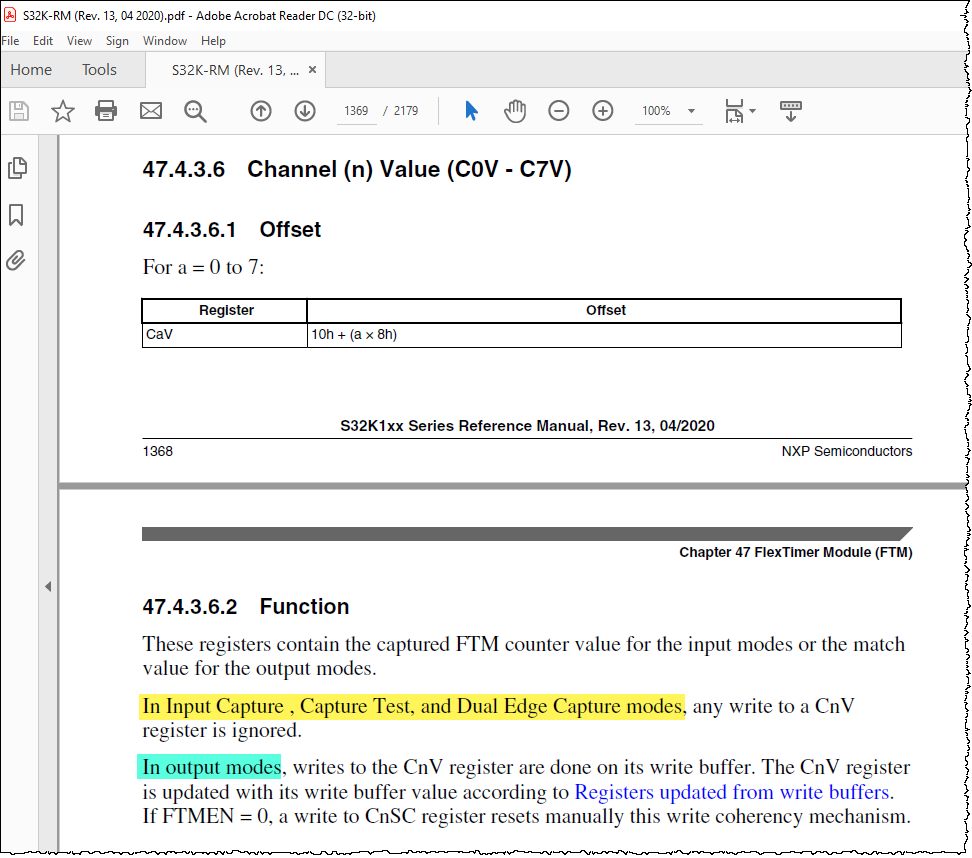The width and height of the screenshot is (972, 858).
Task: Open the zoom level dropdown
Action: (x=691, y=111)
